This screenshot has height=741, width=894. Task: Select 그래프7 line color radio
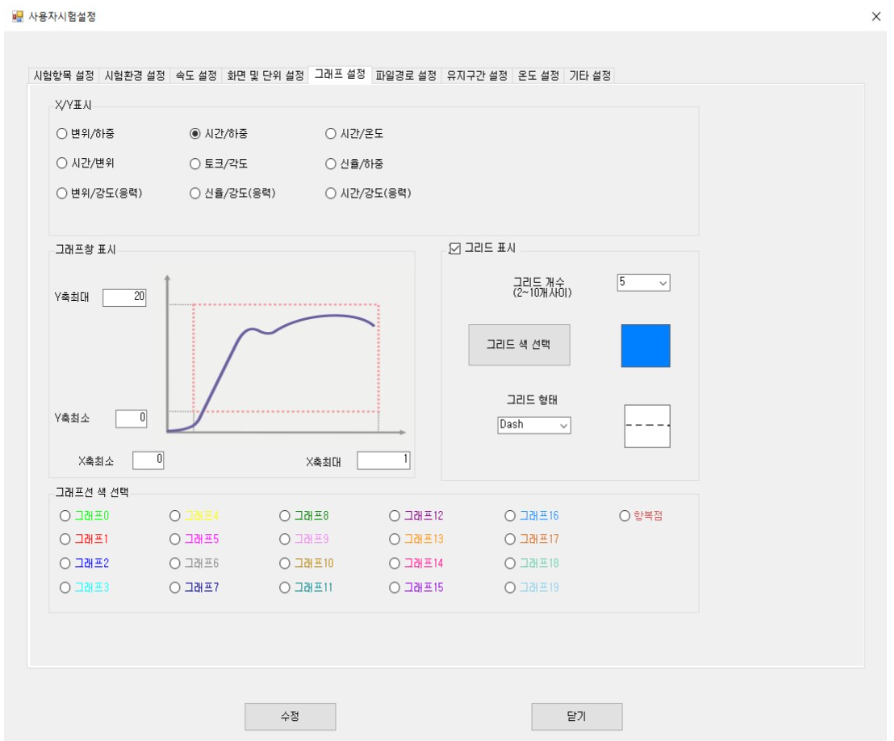pyautogui.click(x=194, y=588)
